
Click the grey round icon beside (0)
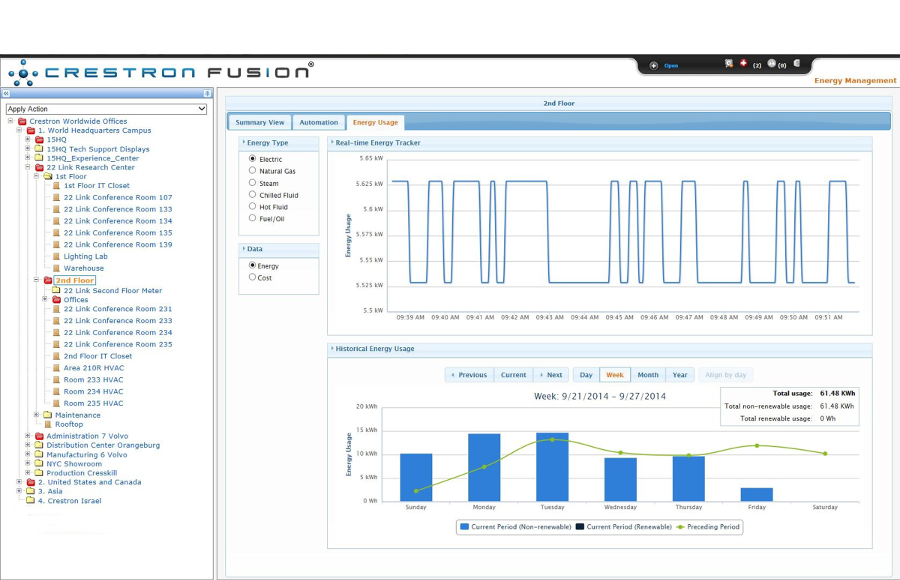(x=771, y=63)
